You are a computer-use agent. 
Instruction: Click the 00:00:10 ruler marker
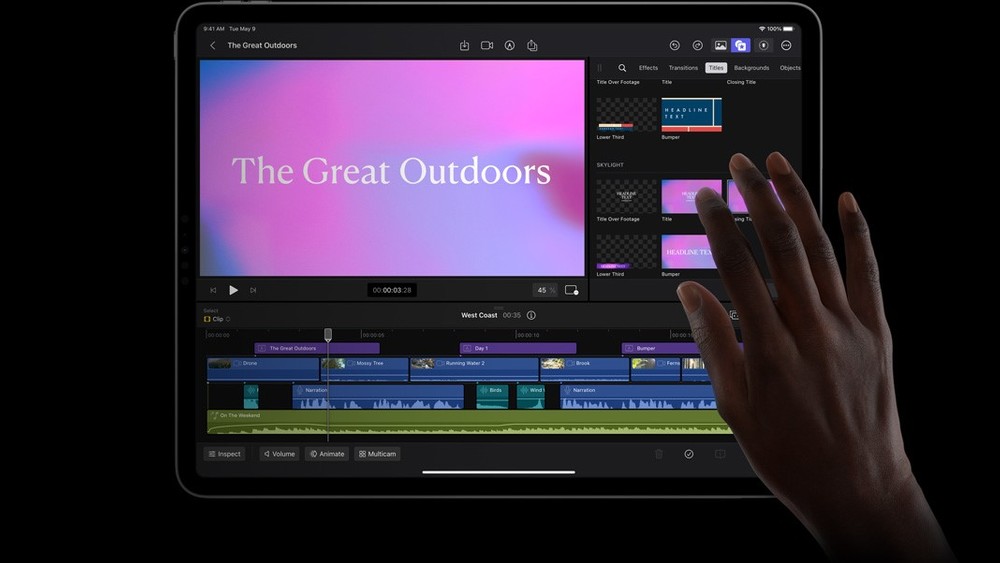pyautogui.click(x=528, y=335)
